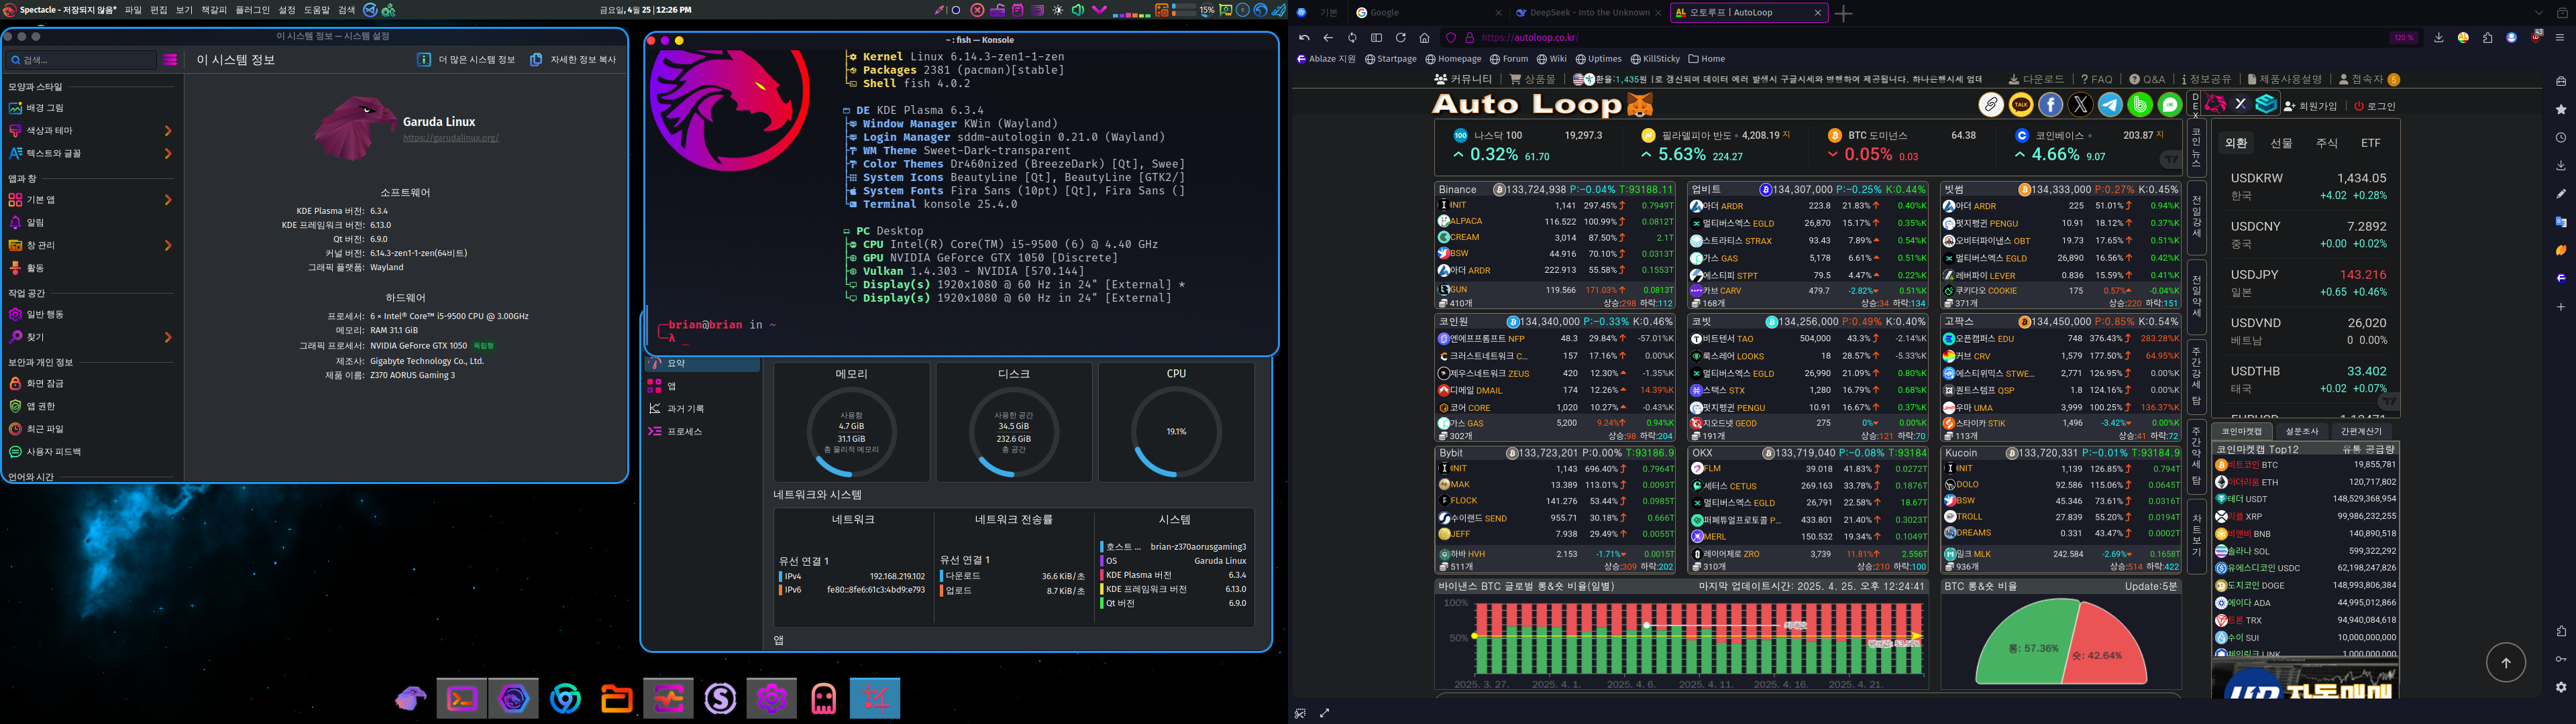The height and width of the screenshot is (724, 2576).
Task: Click the browser home icon
Action: 1424,38
